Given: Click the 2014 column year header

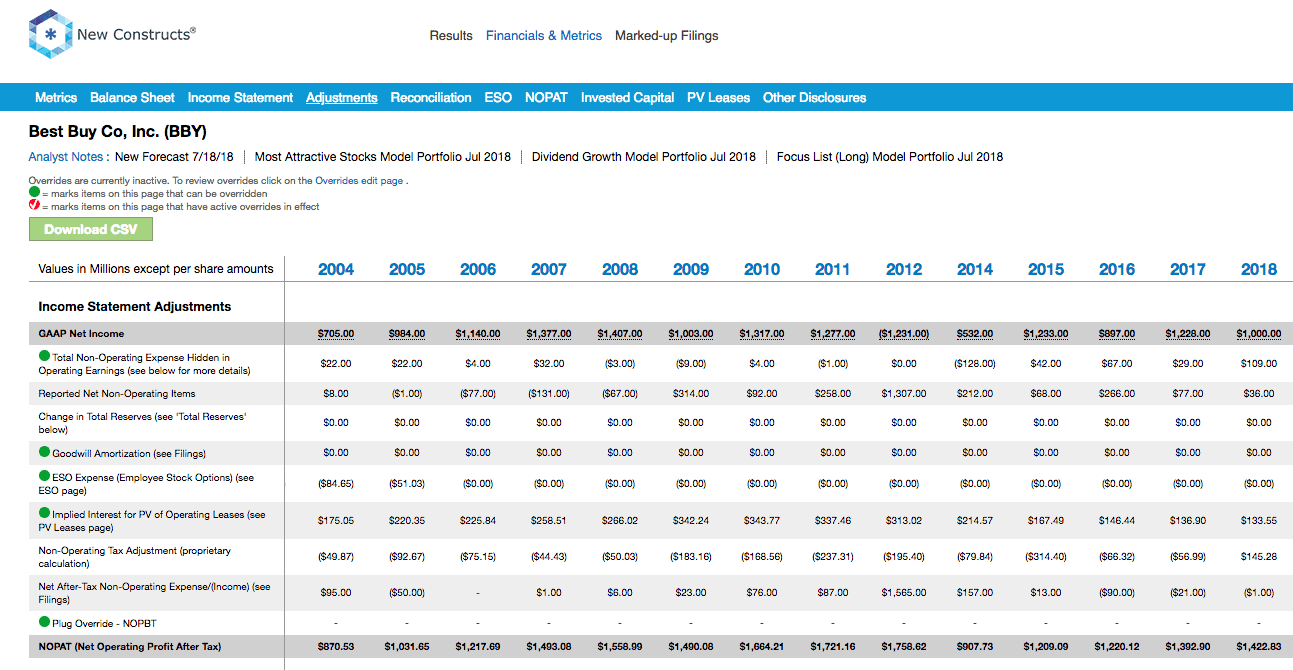Looking at the screenshot, I should tap(975, 269).
